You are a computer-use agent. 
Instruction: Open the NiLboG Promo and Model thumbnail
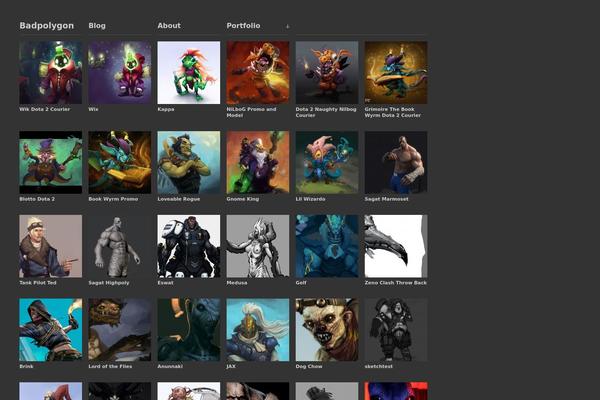point(258,73)
